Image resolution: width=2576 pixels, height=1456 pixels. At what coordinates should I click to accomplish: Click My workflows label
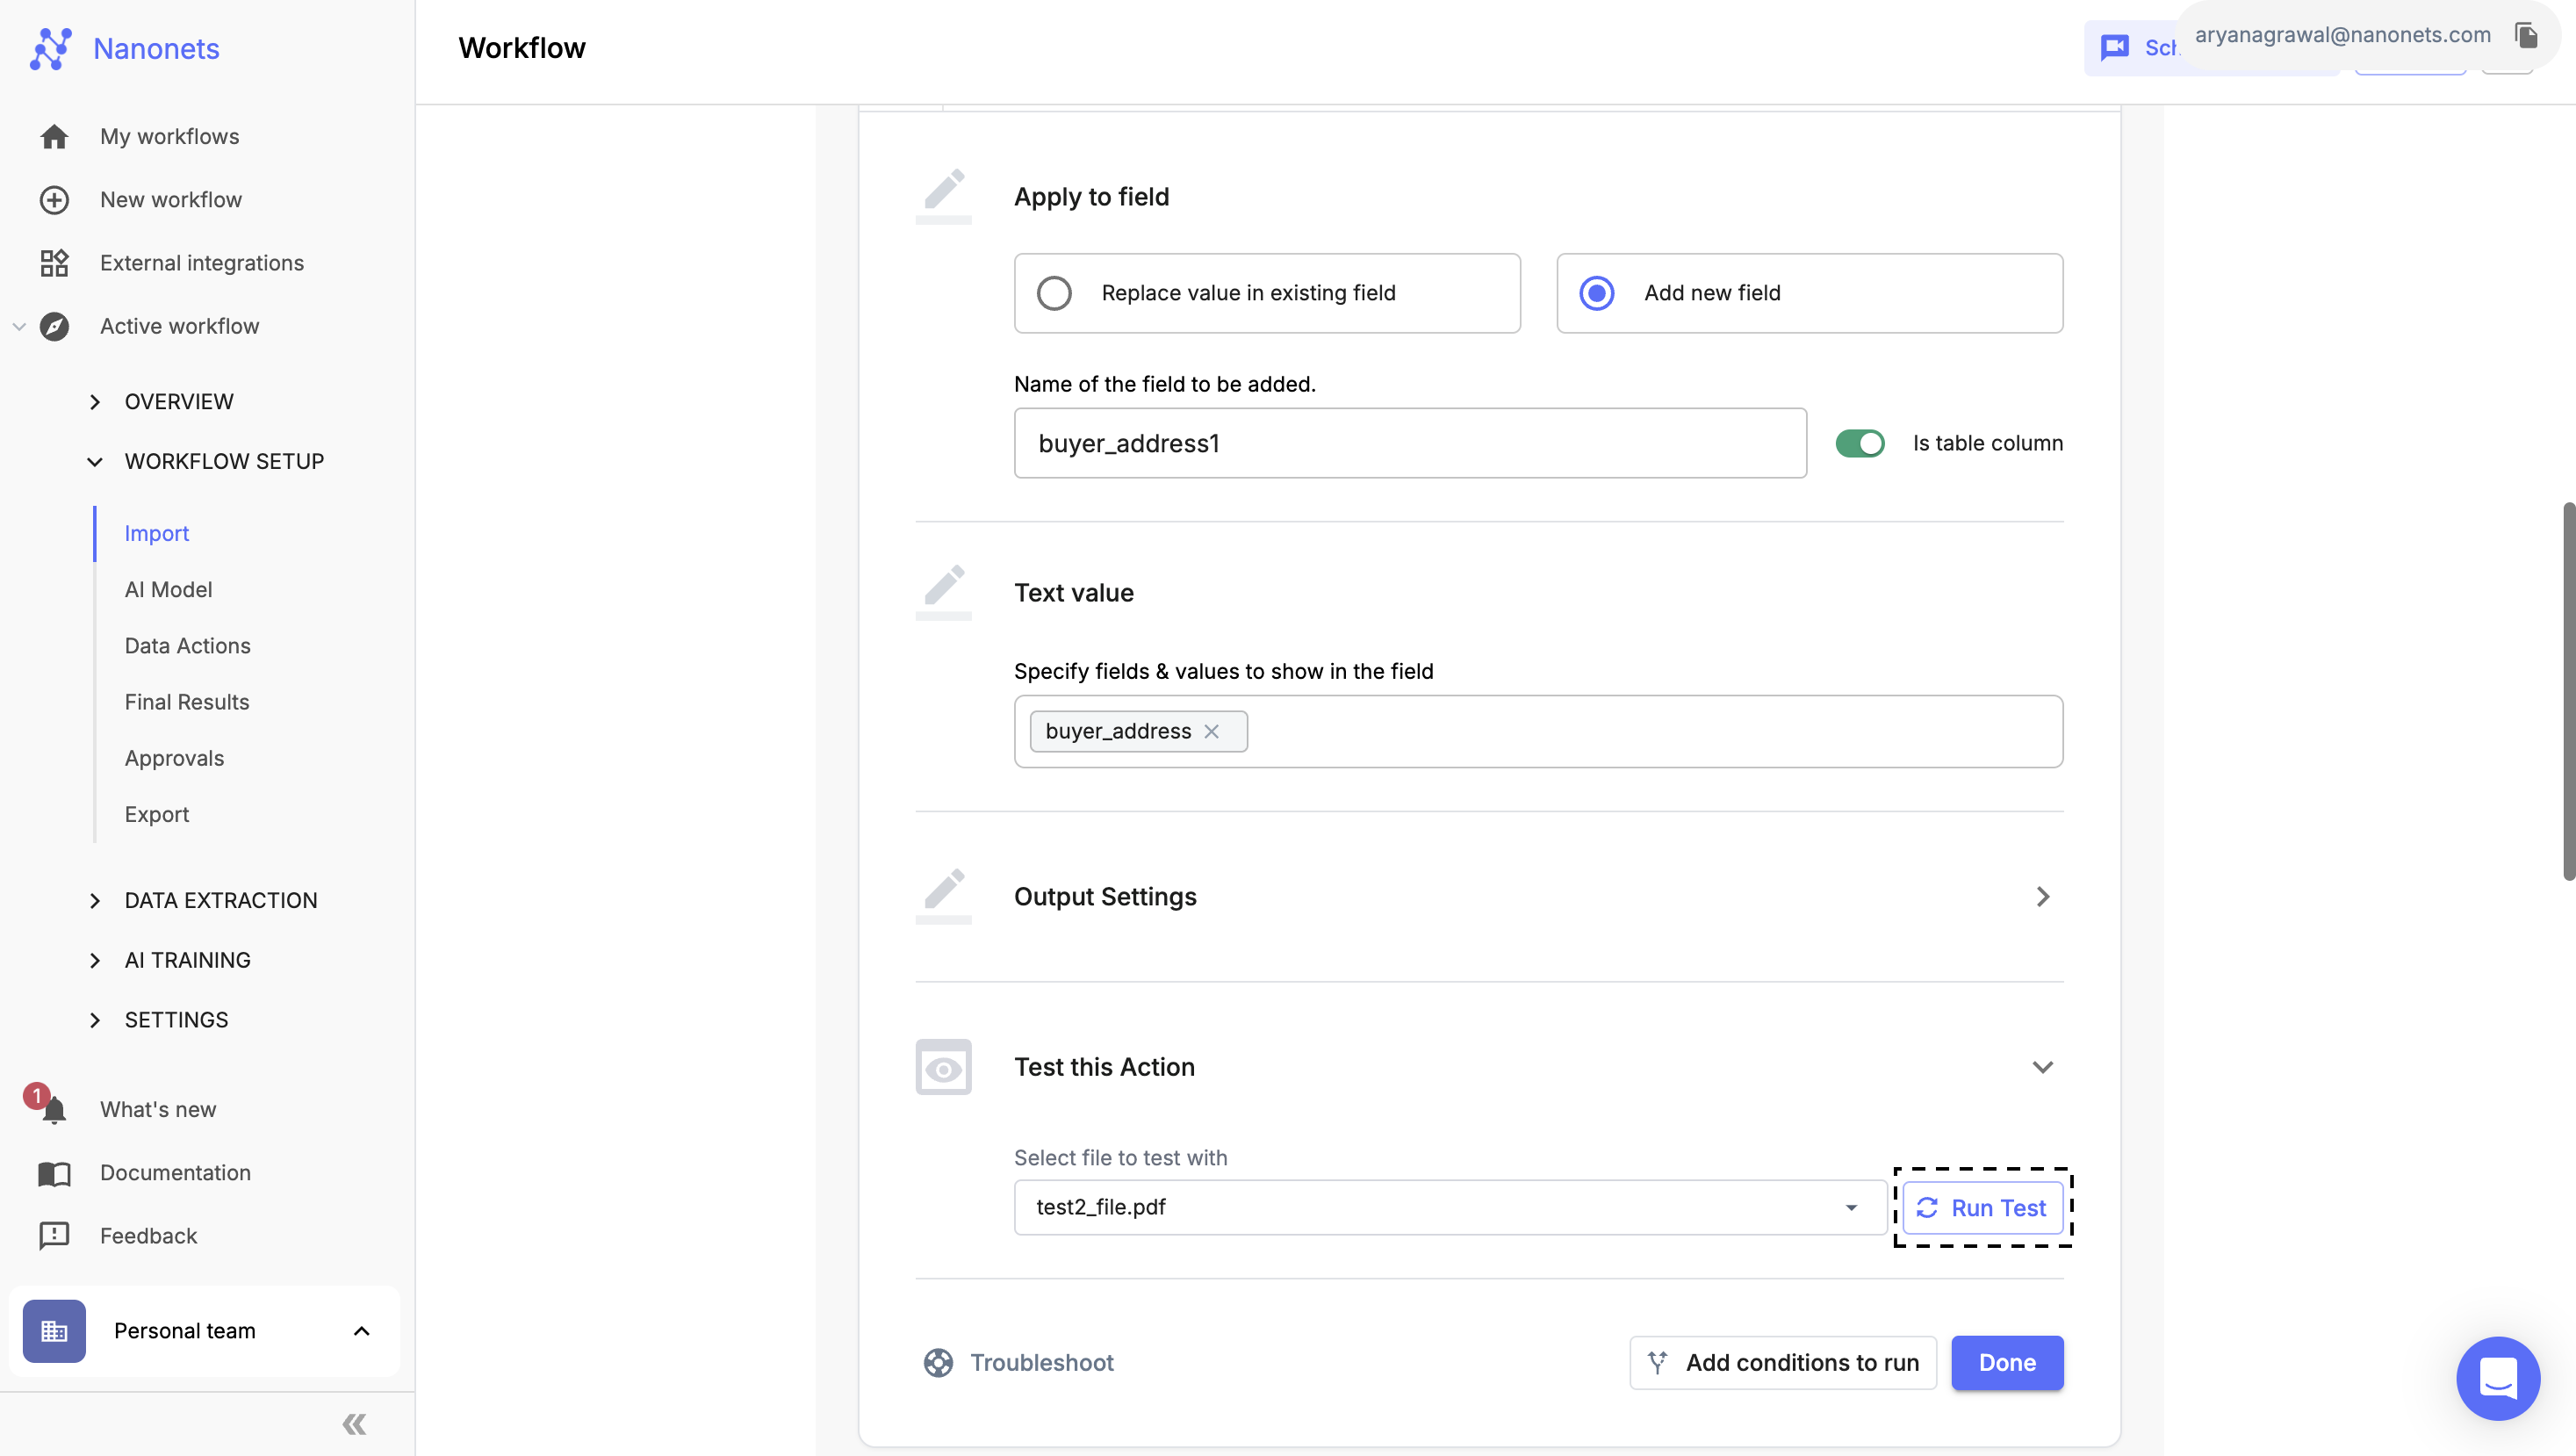coord(170,136)
